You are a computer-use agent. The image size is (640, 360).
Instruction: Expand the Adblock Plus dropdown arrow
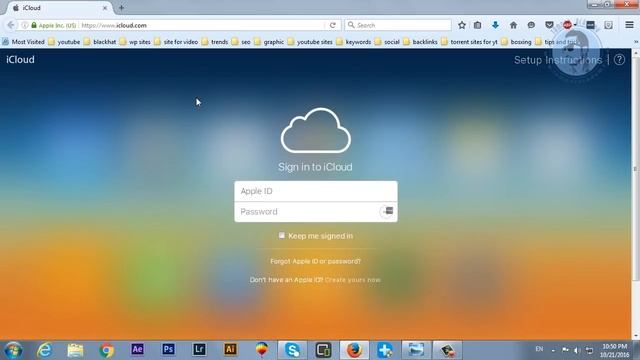click(x=575, y=25)
